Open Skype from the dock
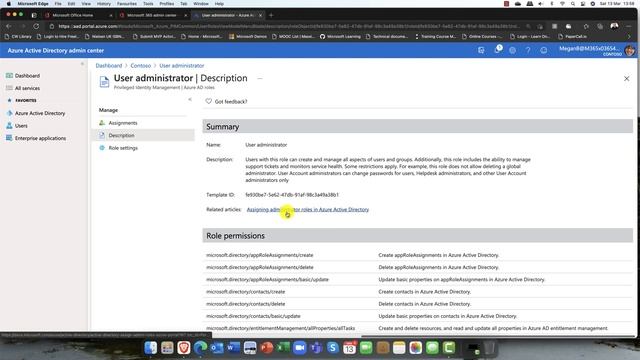The width and height of the screenshot is (640, 360). point(333,348)
